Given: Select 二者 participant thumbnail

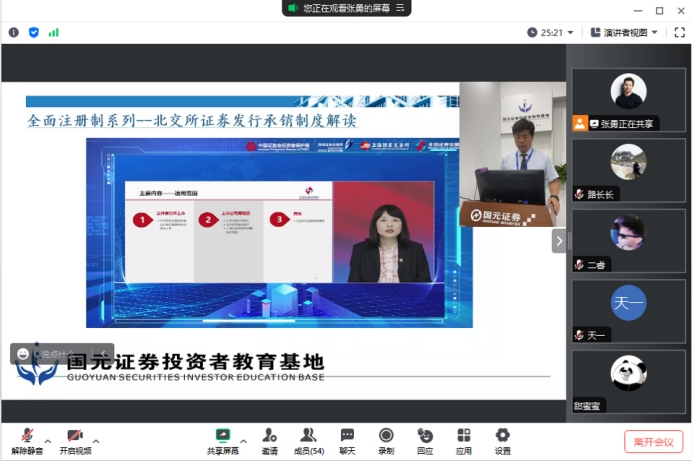Looking at the screenshot, I should point(628,241).
